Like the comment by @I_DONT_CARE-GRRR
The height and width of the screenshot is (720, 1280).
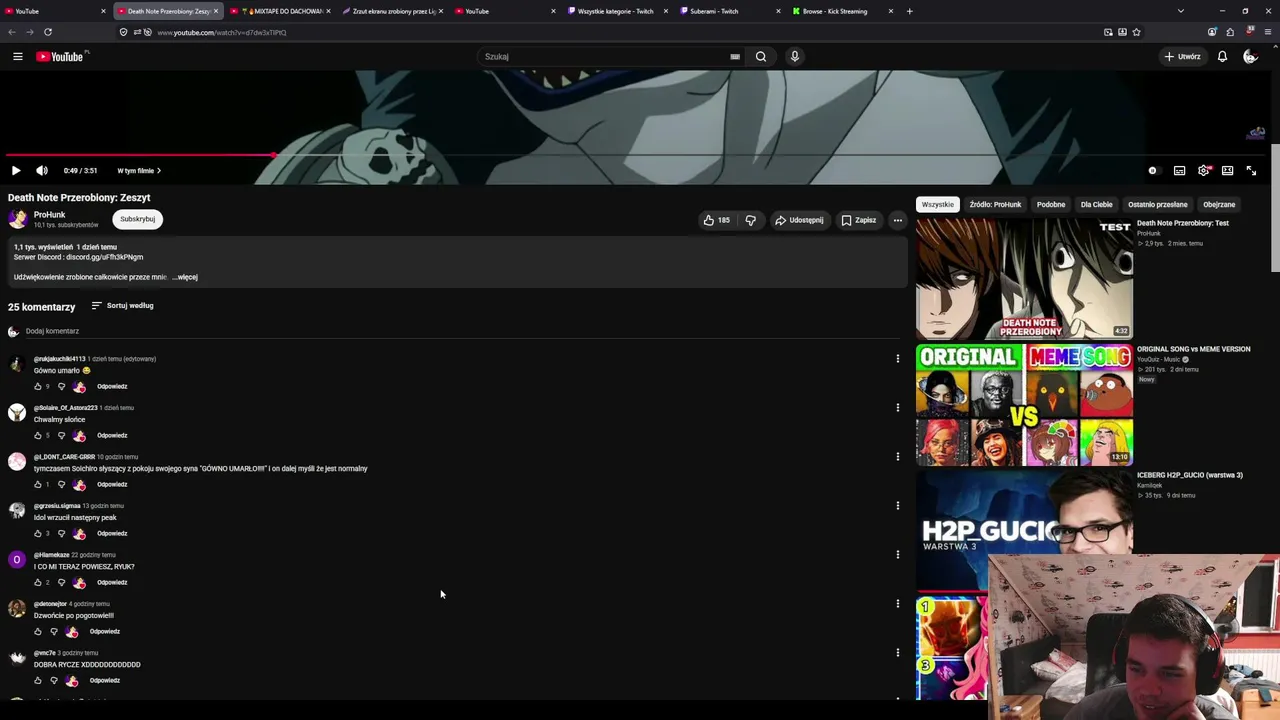pyautogui.click(x=38, y=485)
